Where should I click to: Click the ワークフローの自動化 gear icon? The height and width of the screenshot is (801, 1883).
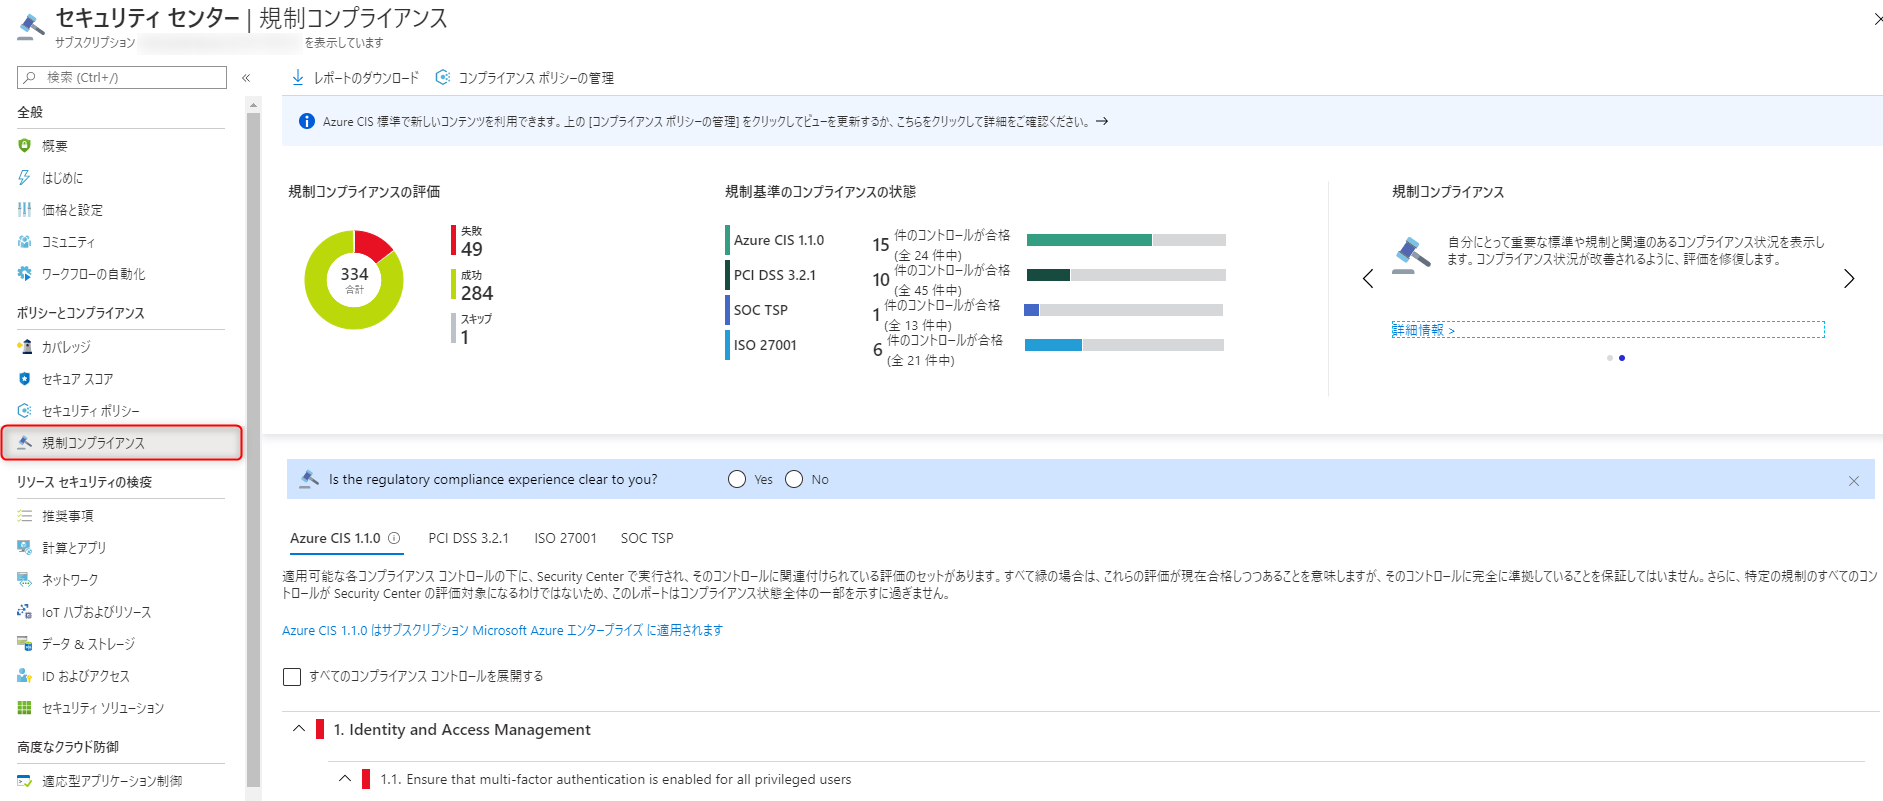click(24, 273)
